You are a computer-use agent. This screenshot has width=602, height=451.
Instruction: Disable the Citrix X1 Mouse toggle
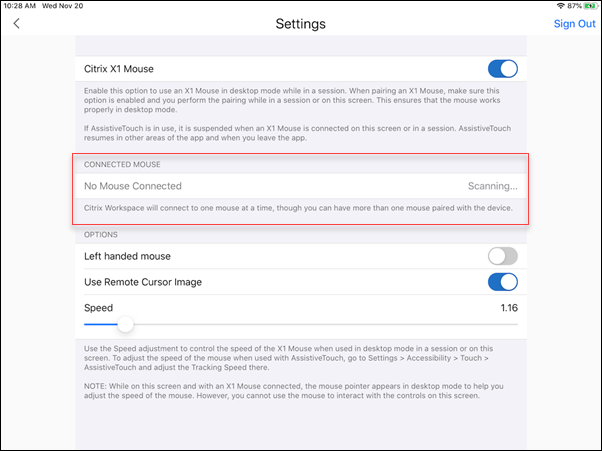click(x=502, y=69)
